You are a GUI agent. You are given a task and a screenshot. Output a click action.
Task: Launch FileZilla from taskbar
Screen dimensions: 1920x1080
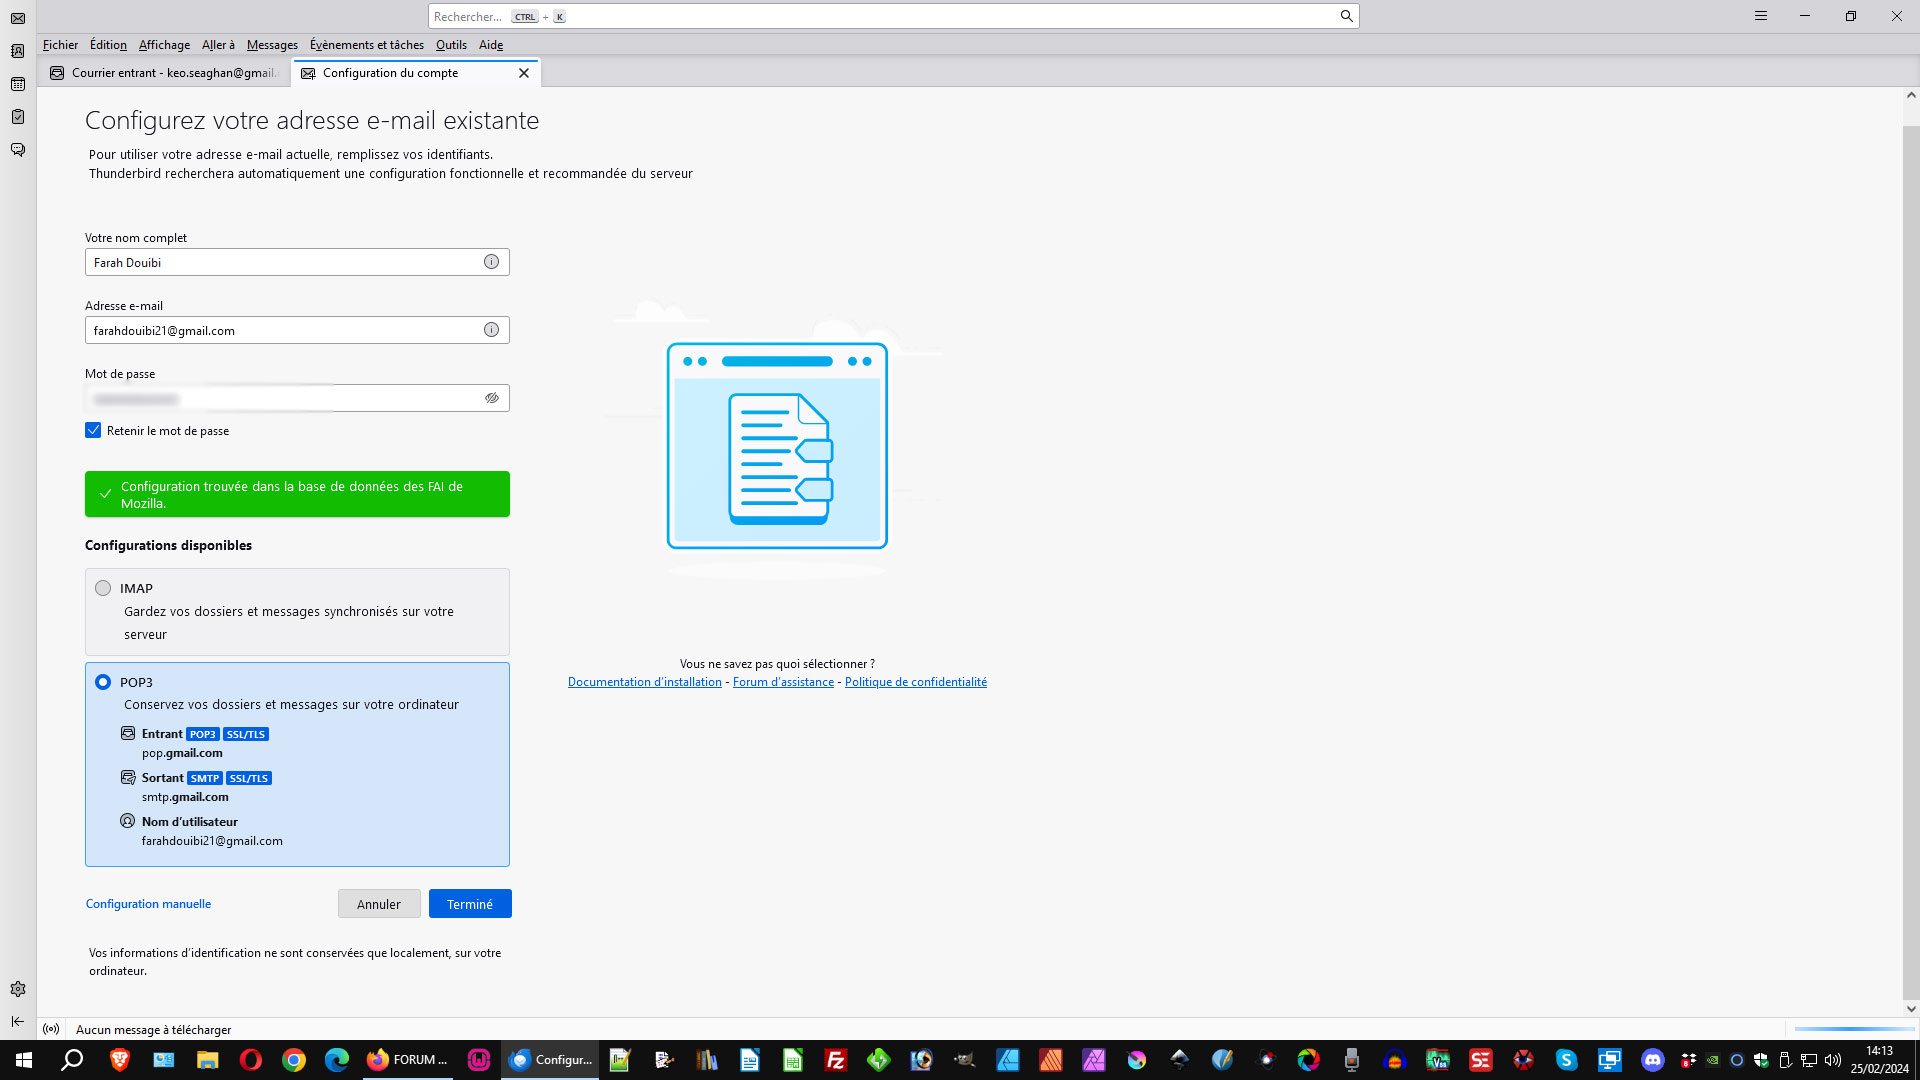836,1060
